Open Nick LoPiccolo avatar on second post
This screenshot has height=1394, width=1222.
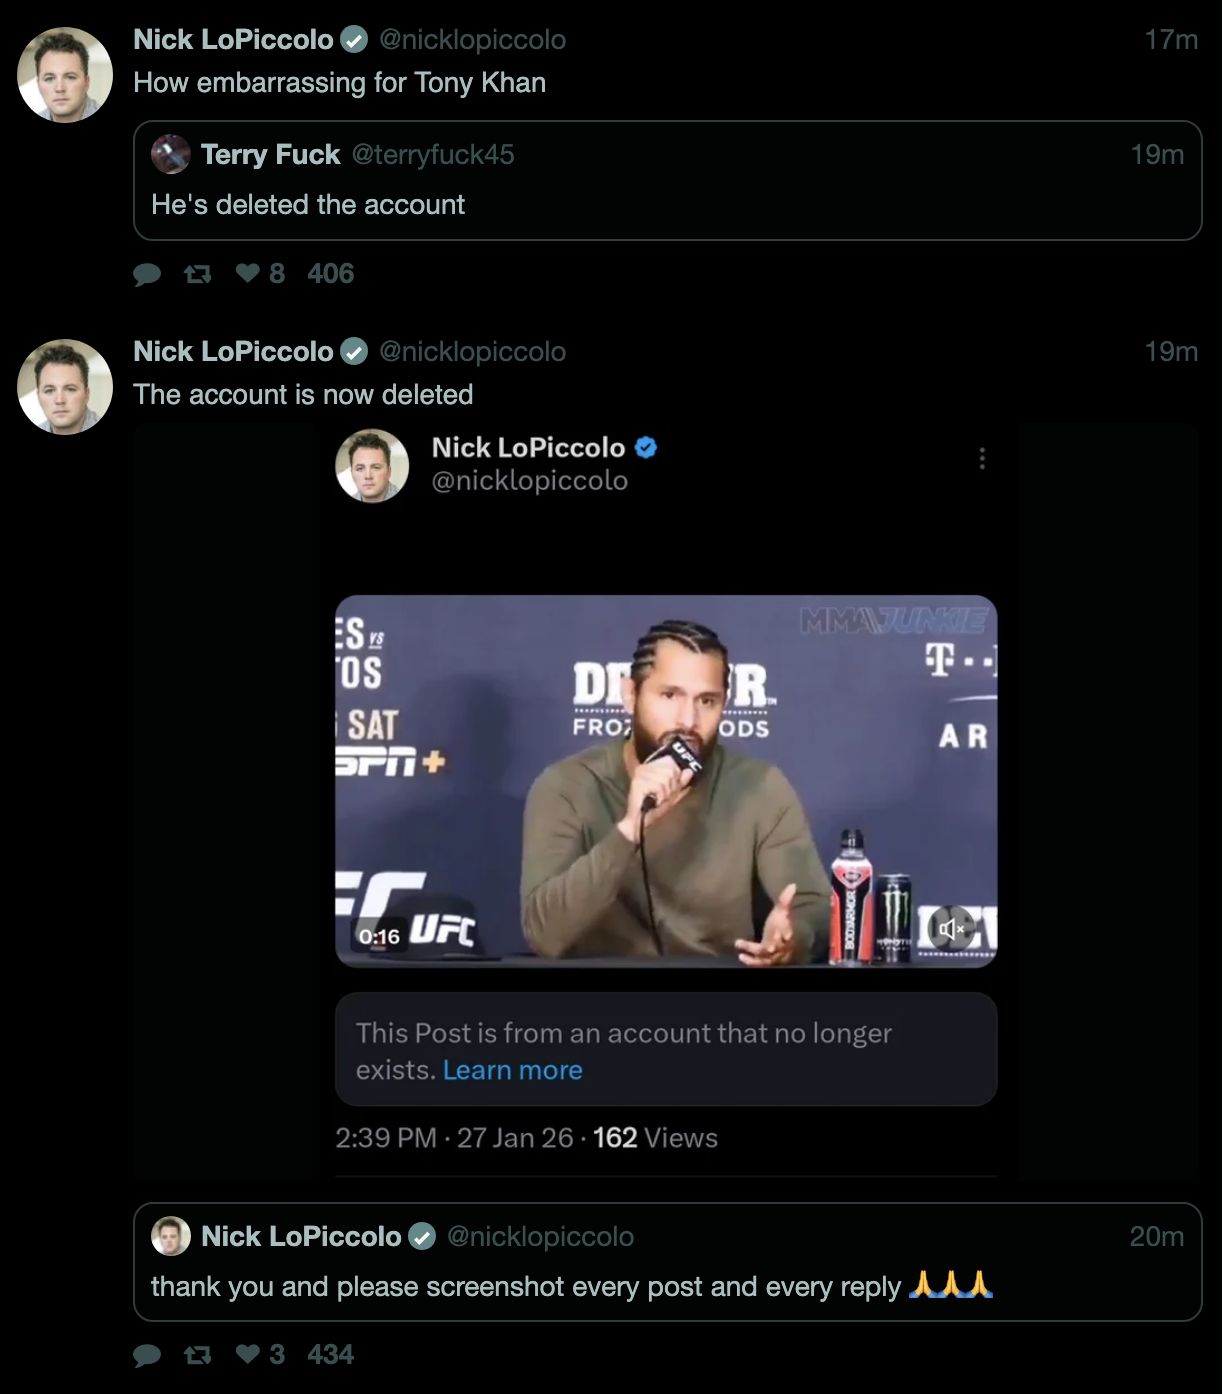point(65,387)
